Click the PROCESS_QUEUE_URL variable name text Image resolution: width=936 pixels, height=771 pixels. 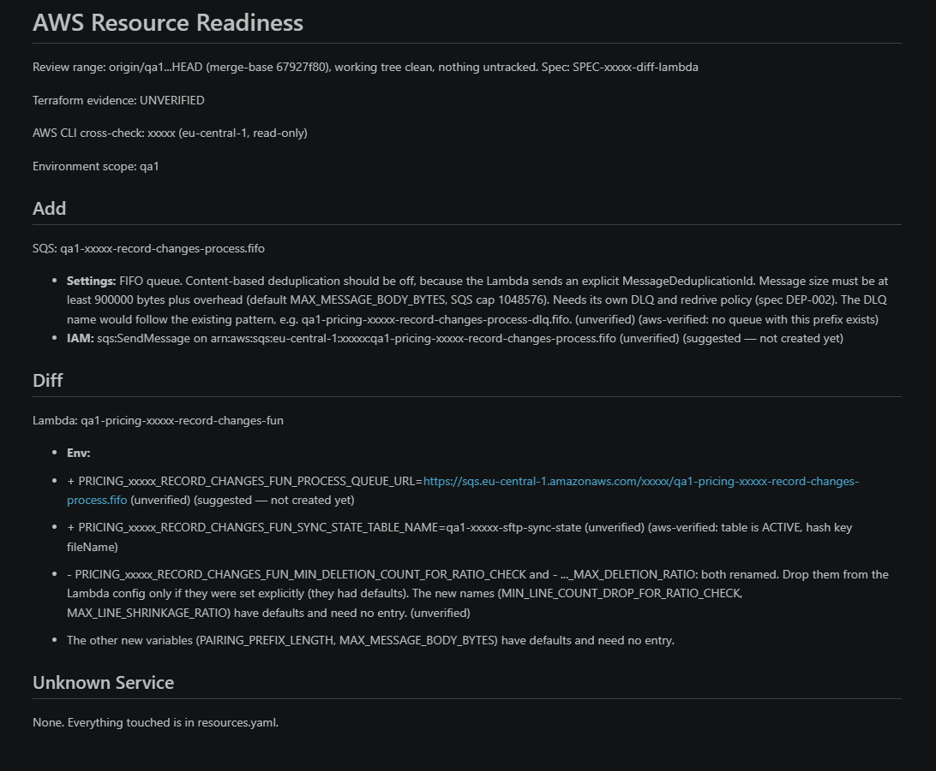tap(248, 481)
